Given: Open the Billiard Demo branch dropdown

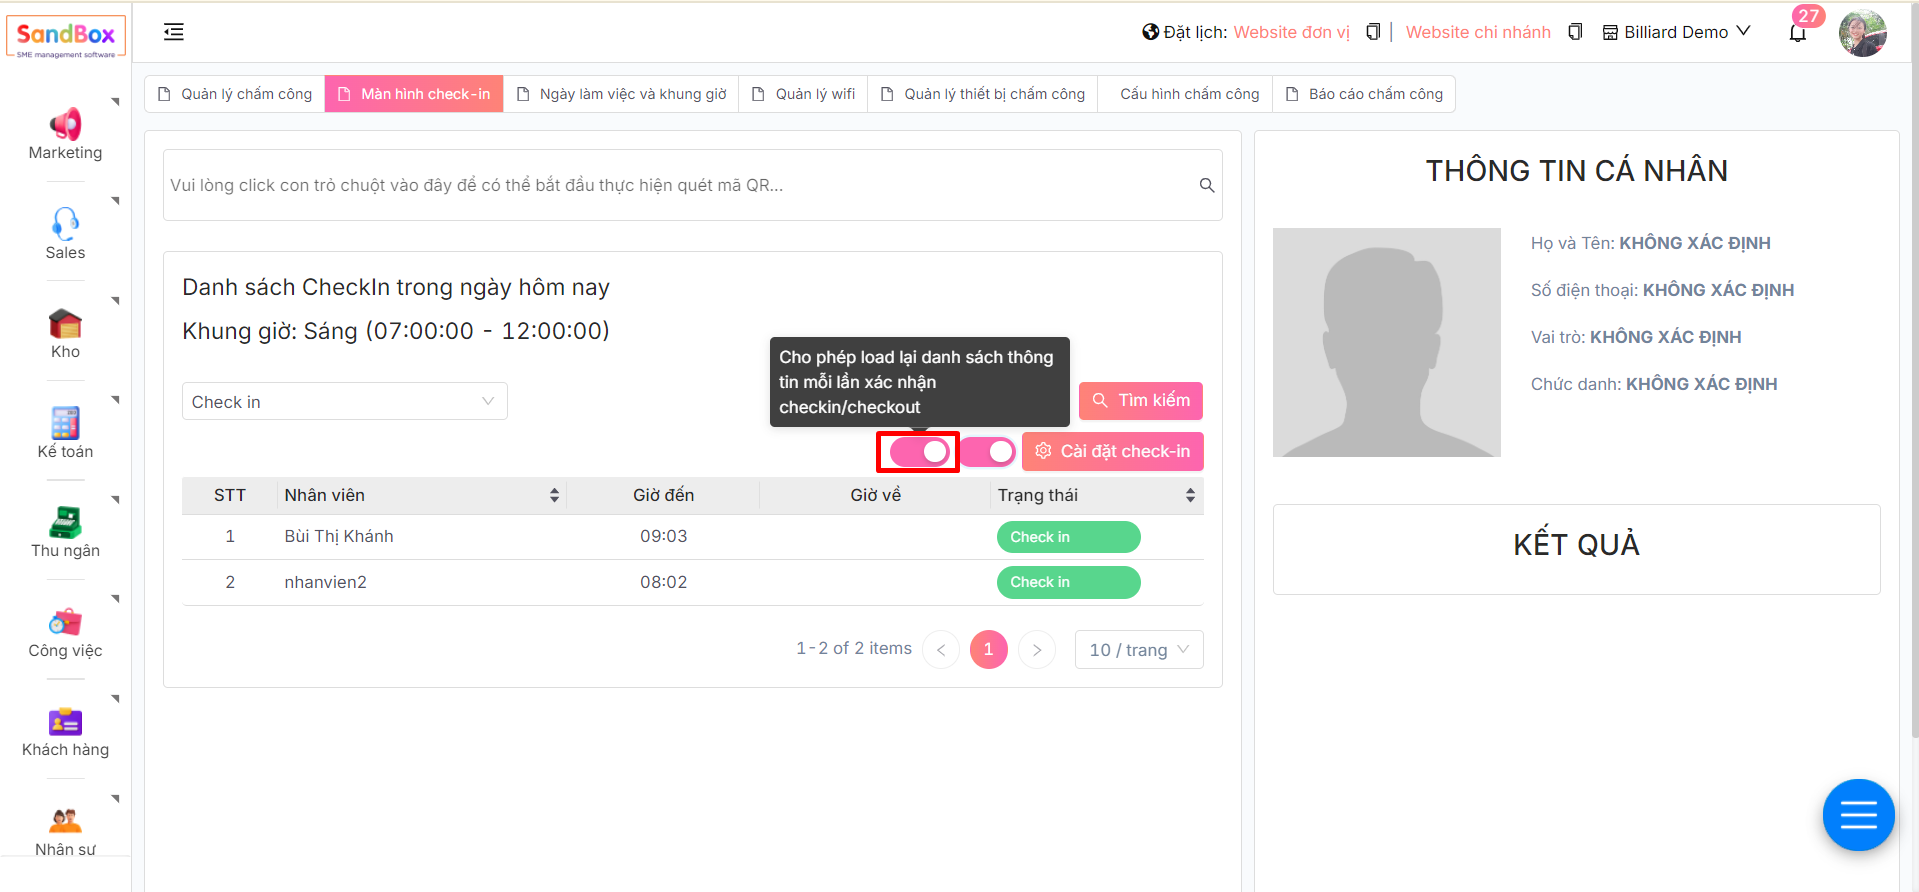Looking at the screenshot, I should [1676, 32].
